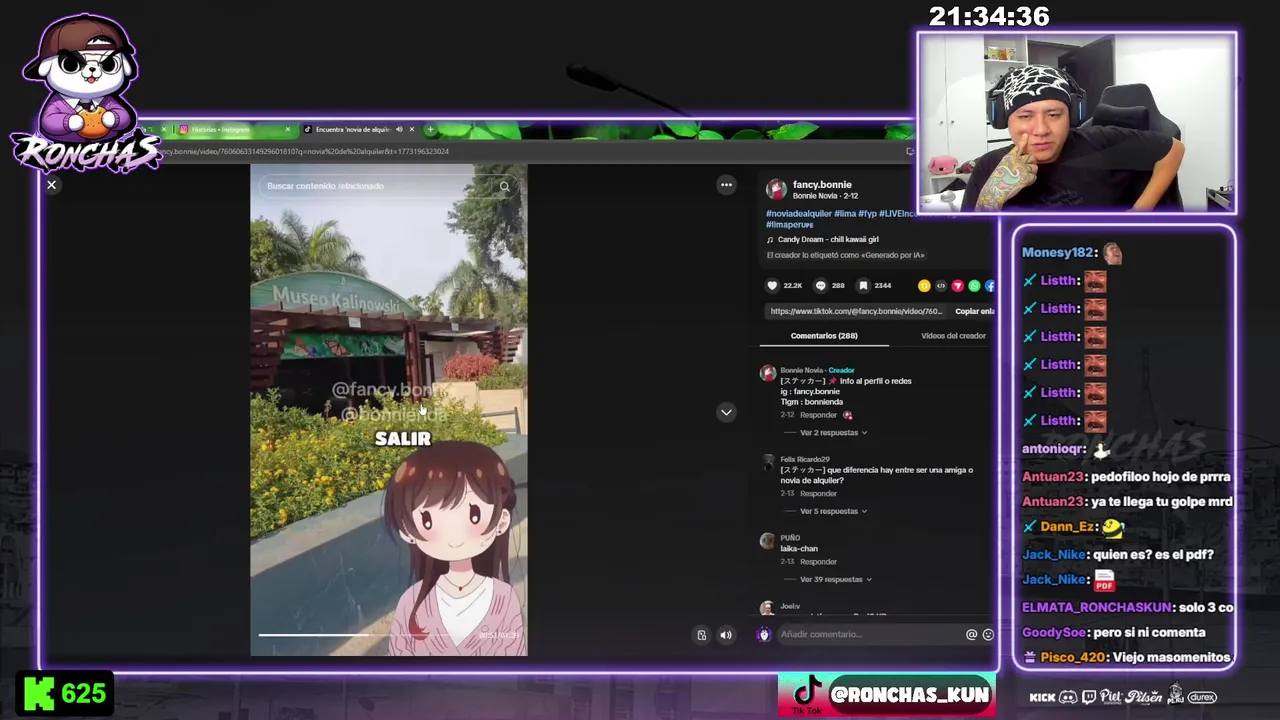1280x720 pixels.
Task: Click the browser address bar URL
Action: (305, 152)
